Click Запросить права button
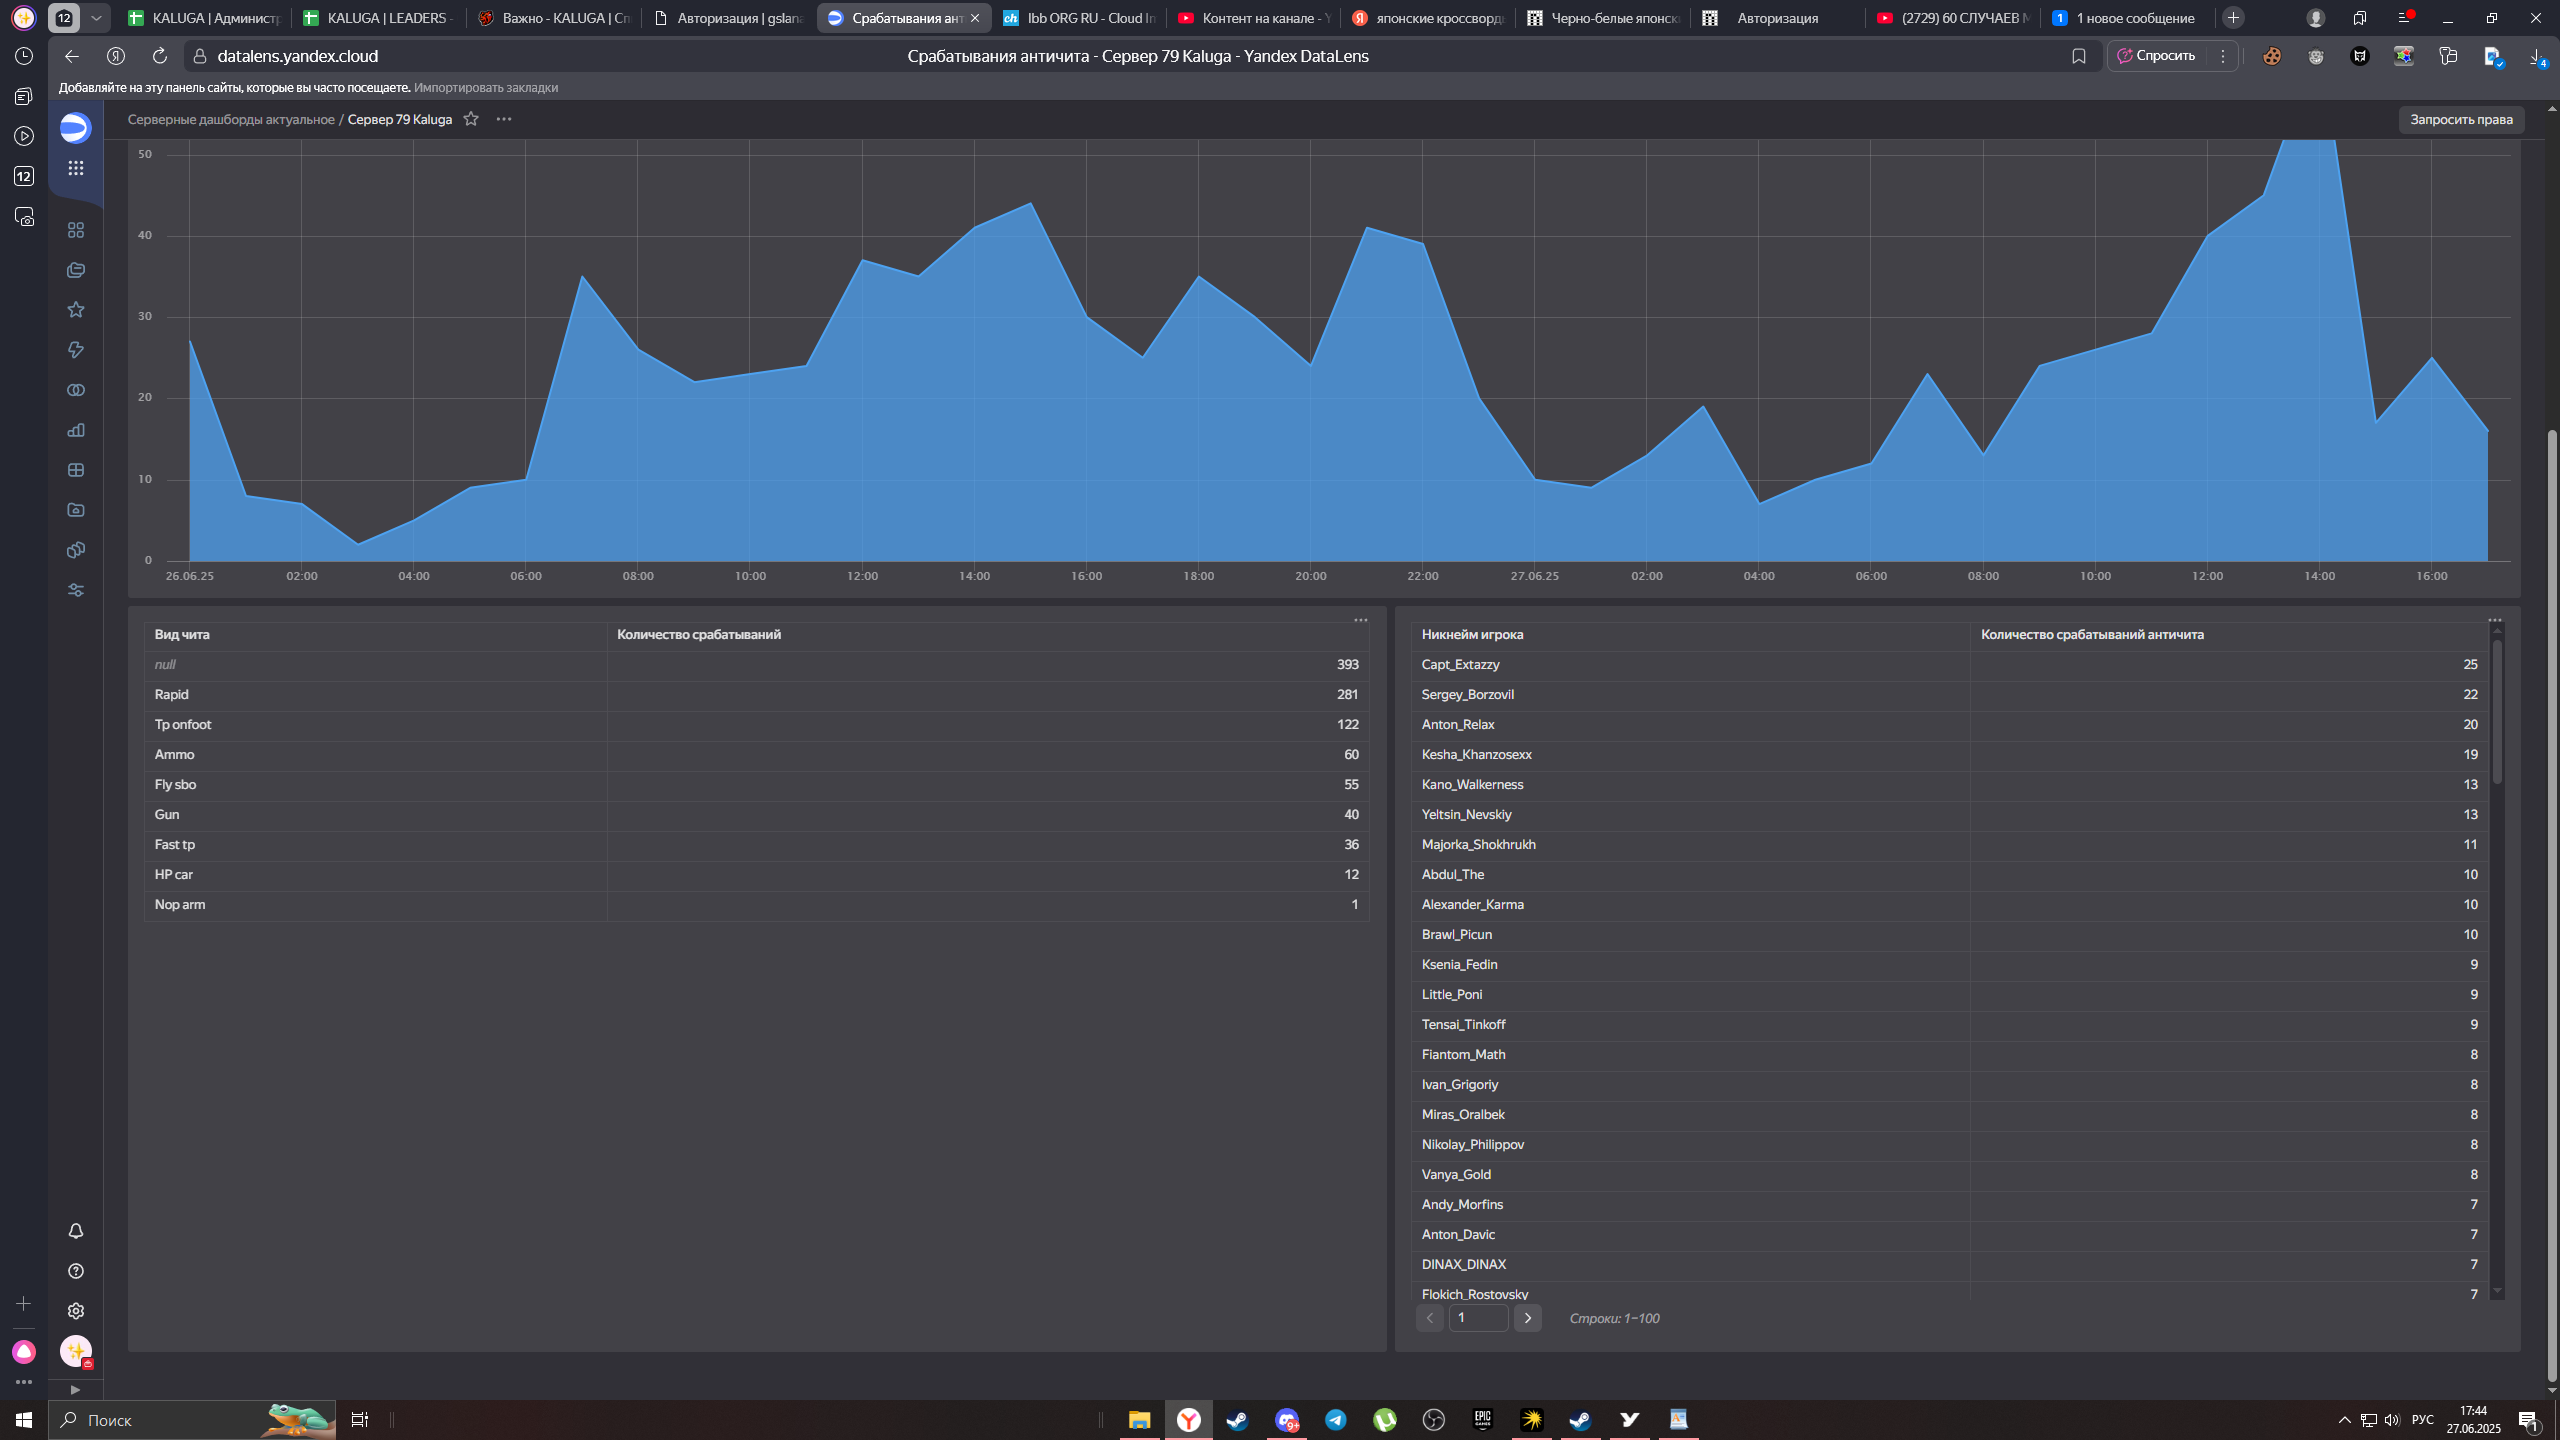The image size is (2560, 1440). point(2461,119)
